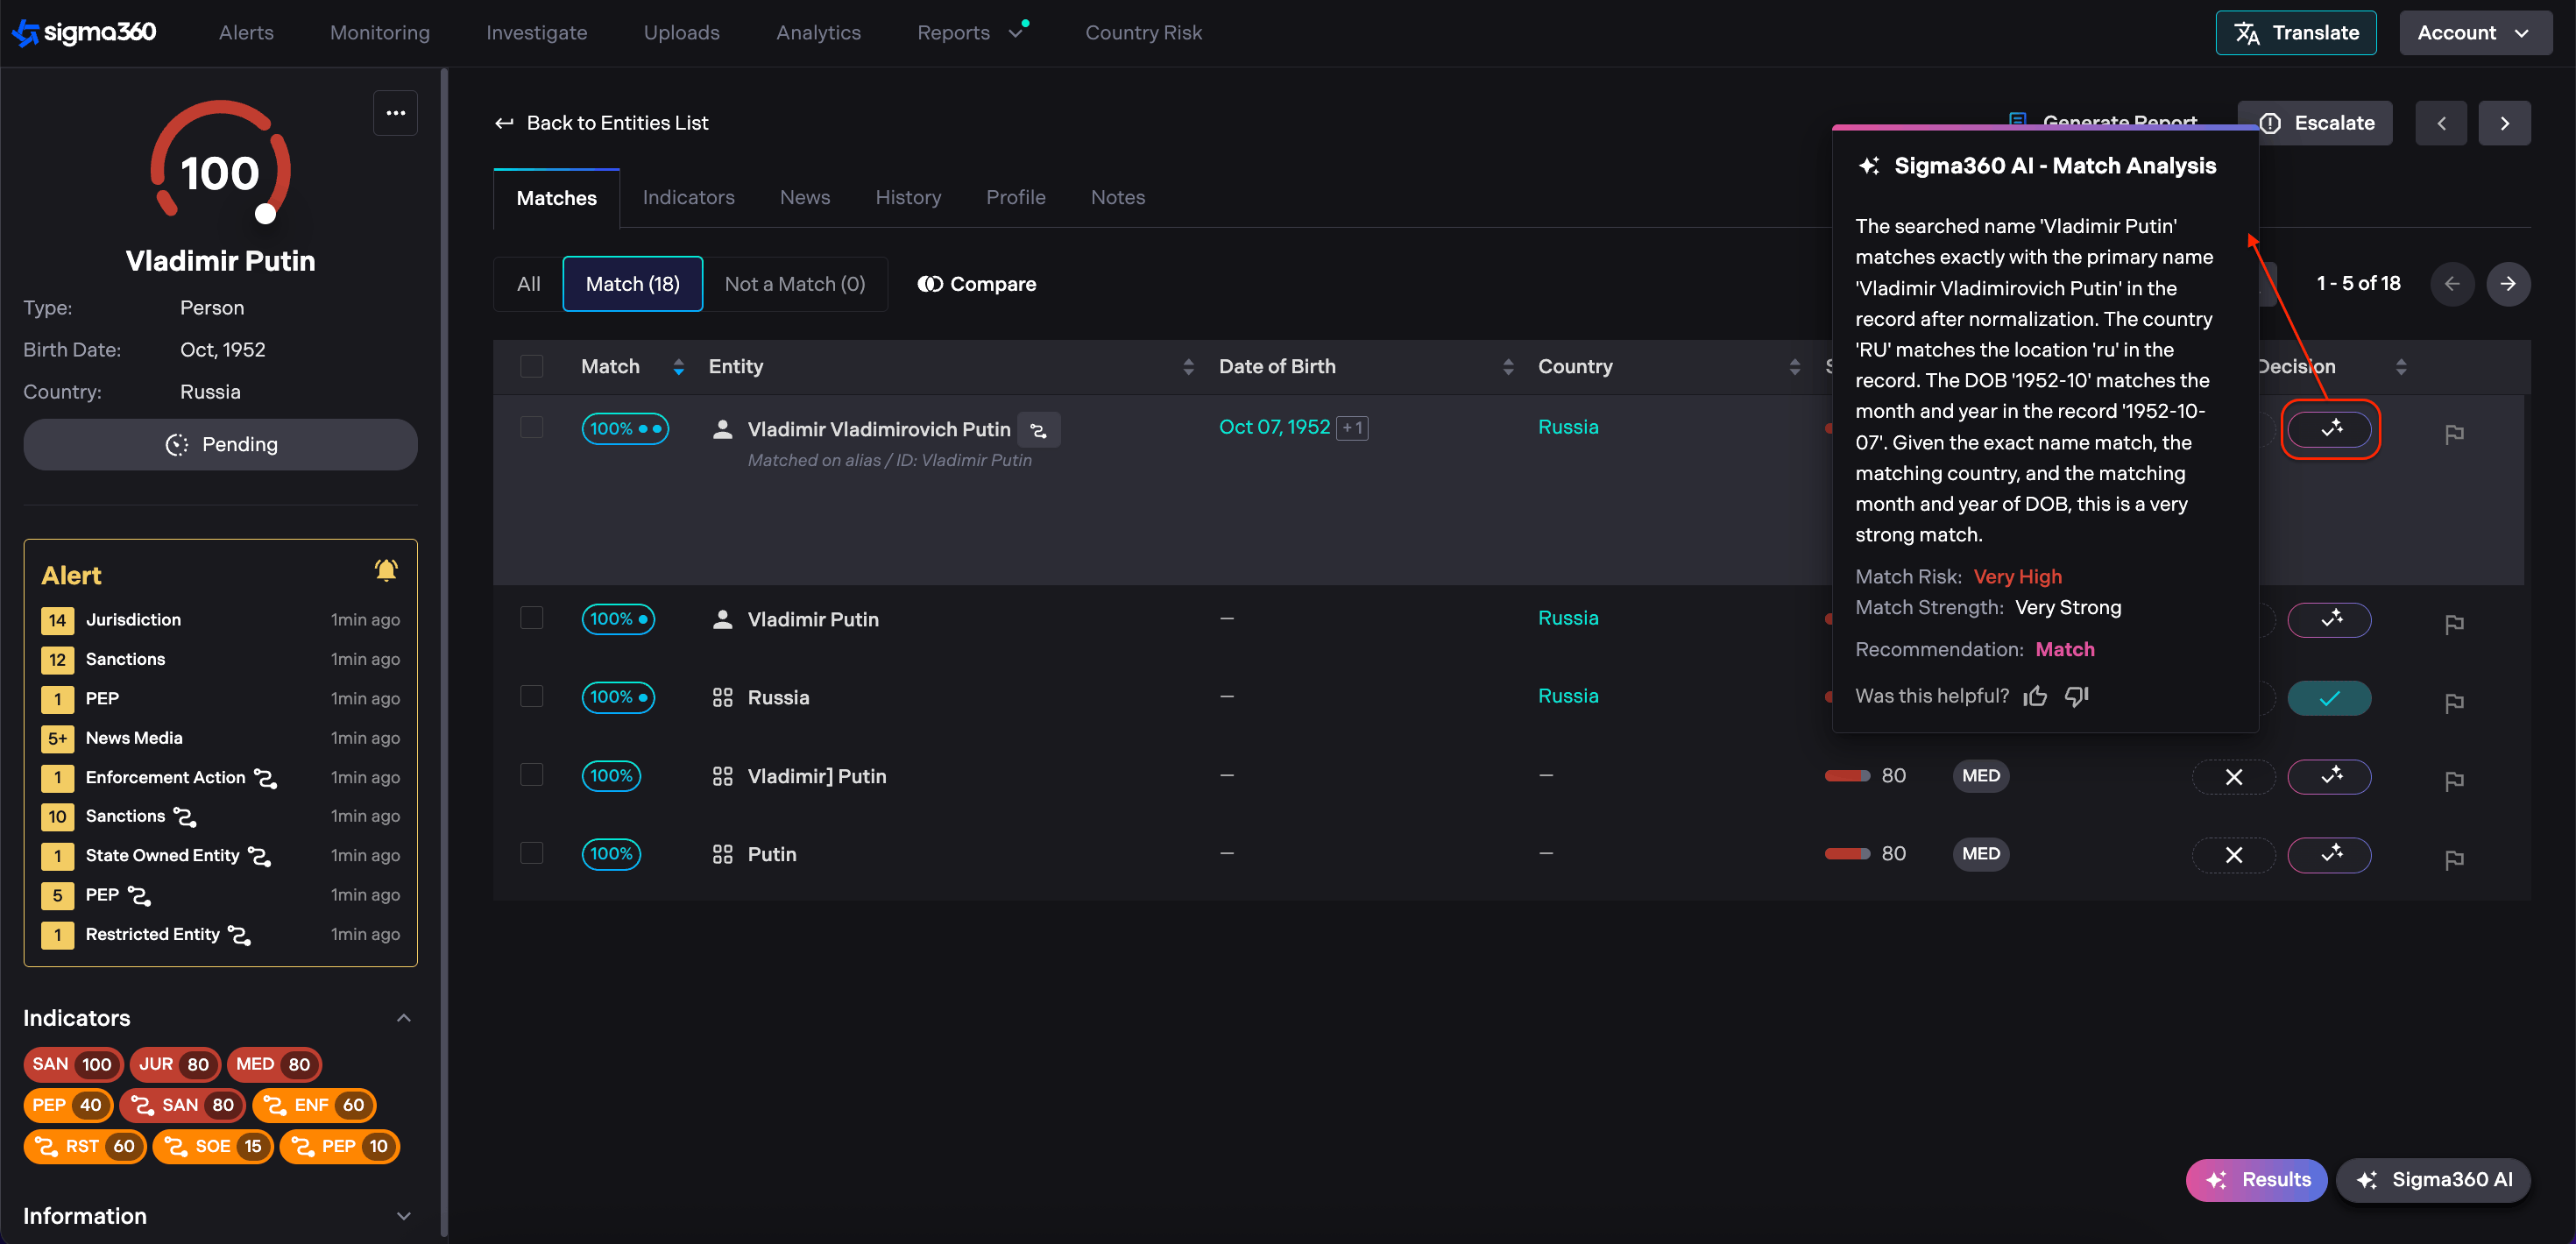The height and width of the screenshot is (1244, 2576).
Task: Tick checkbox for Russia entity row
Action: [531, 696]
